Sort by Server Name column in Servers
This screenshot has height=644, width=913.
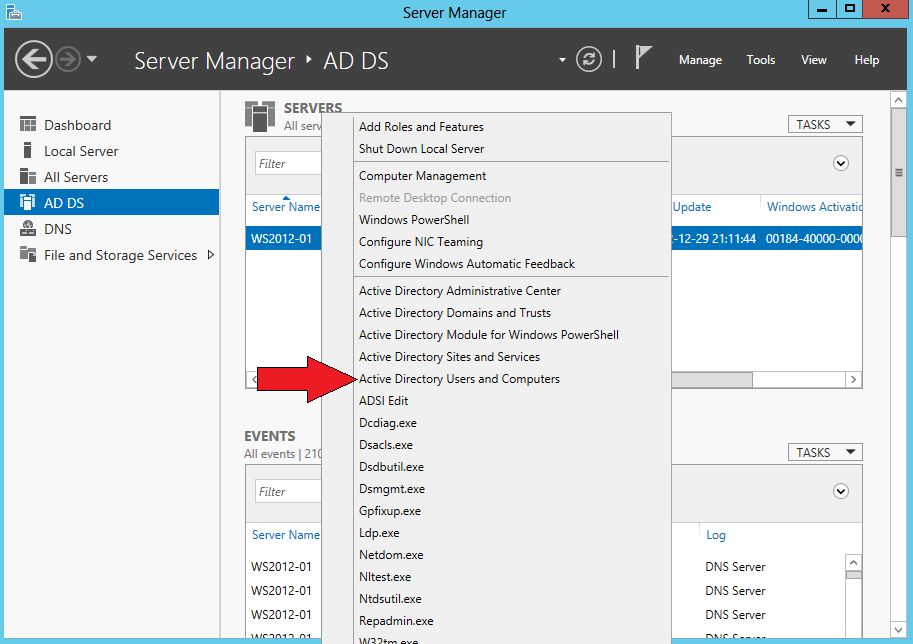(285, 207)
